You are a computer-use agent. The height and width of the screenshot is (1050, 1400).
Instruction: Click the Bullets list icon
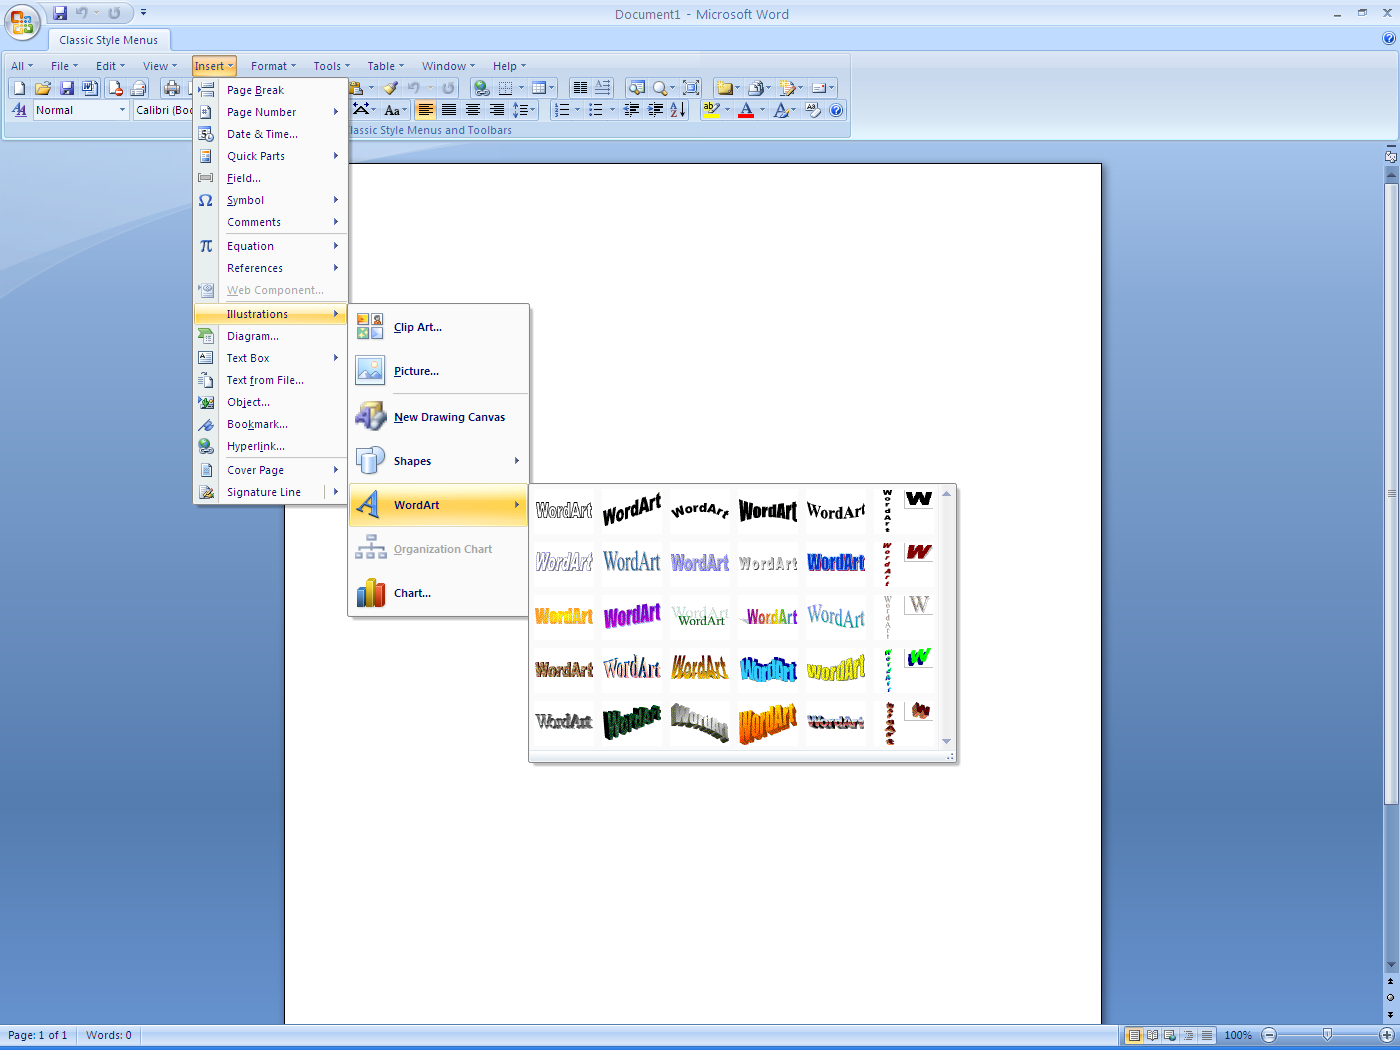[x=596, y=110]
